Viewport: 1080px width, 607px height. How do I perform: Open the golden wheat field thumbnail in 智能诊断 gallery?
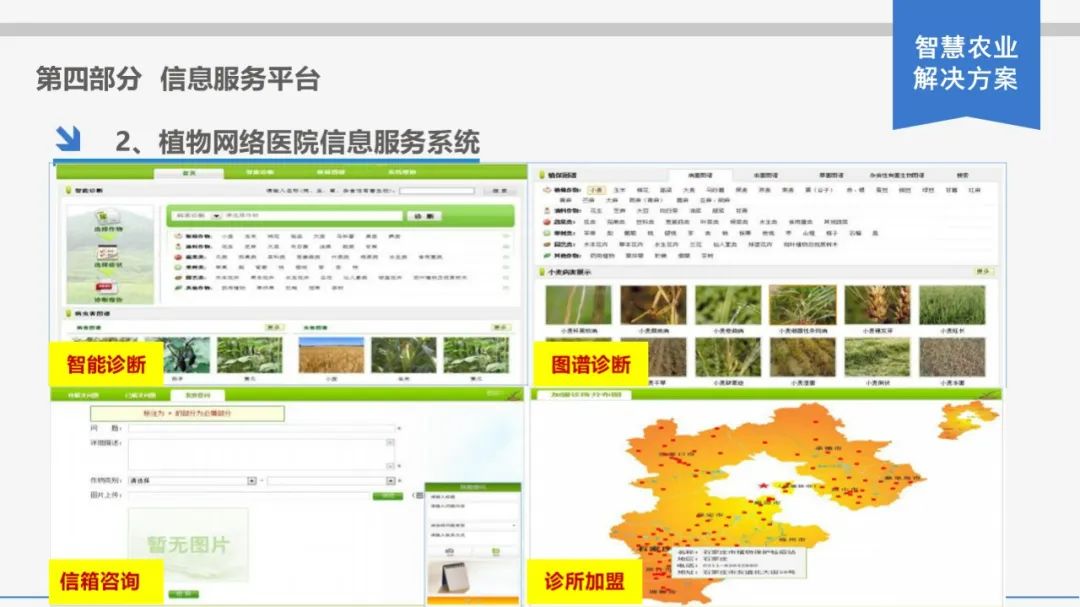coord(331,355)
